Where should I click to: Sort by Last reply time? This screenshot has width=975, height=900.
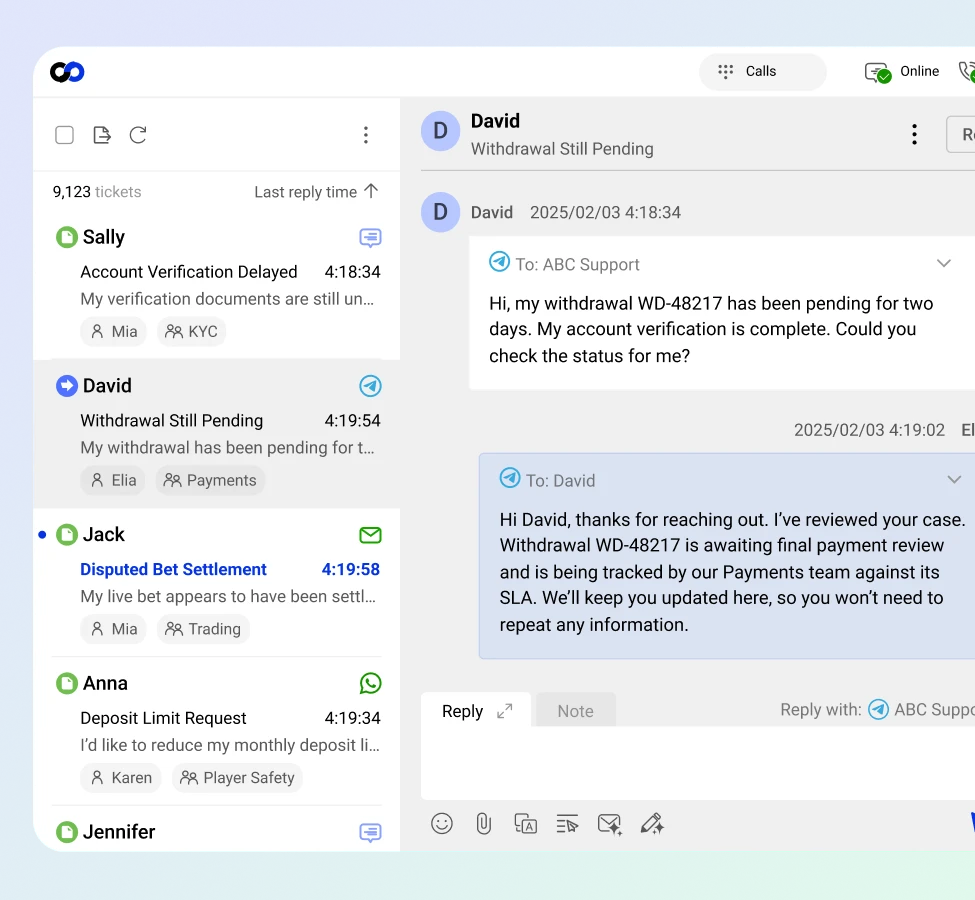coord(305,192)
